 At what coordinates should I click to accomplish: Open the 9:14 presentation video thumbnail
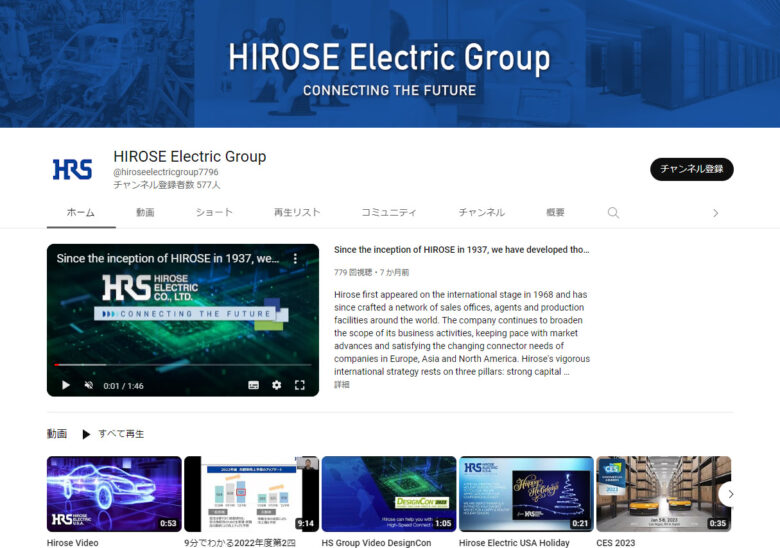click(252, 494)
